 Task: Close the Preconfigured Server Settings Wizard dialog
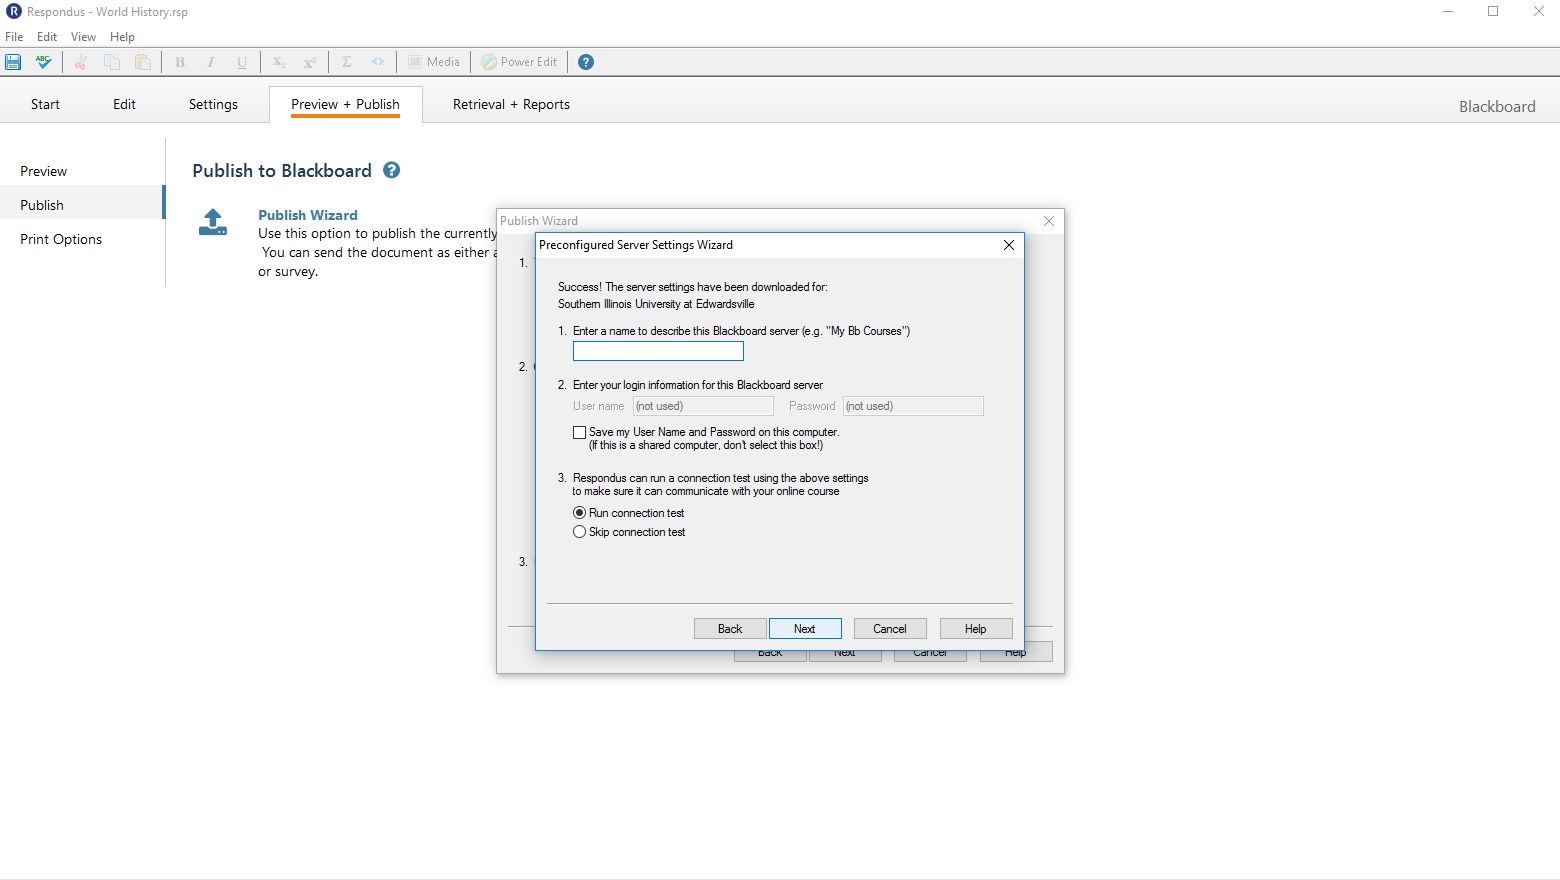click(1009, 245)
